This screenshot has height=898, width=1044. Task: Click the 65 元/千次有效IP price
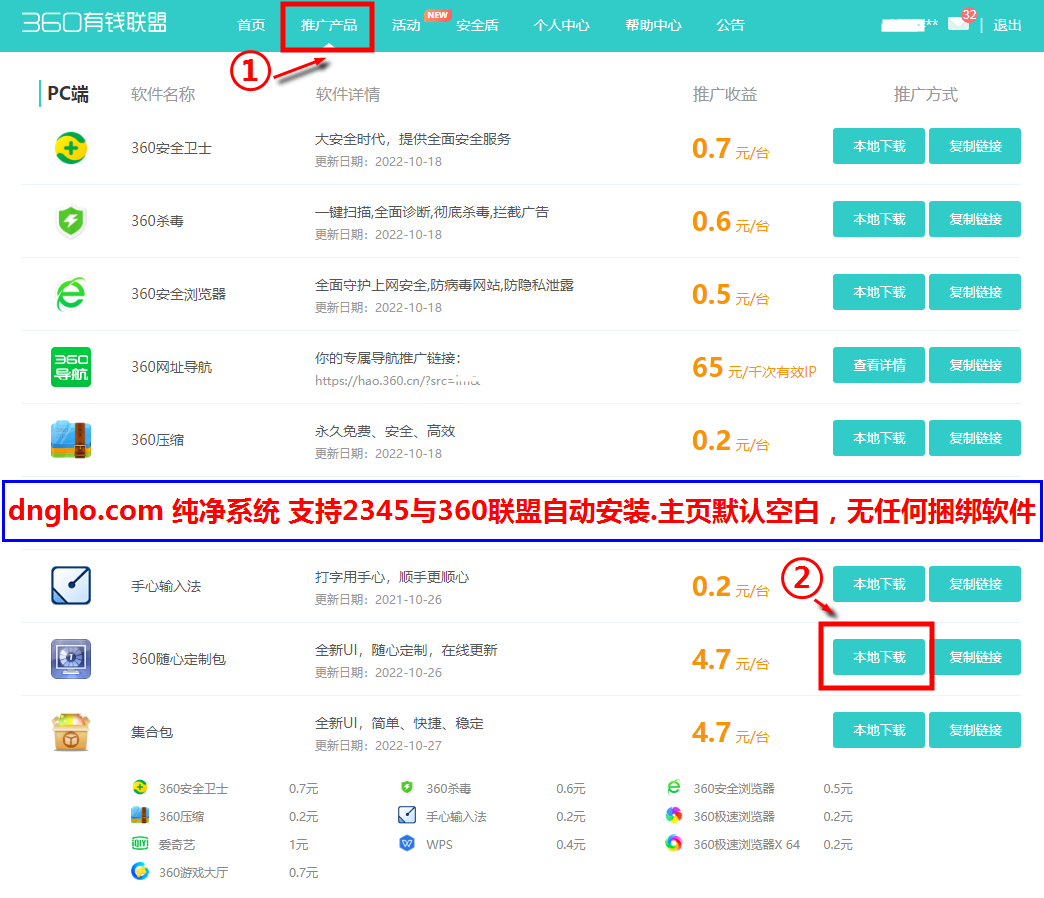pyautogui.click(x=754, y=368)
